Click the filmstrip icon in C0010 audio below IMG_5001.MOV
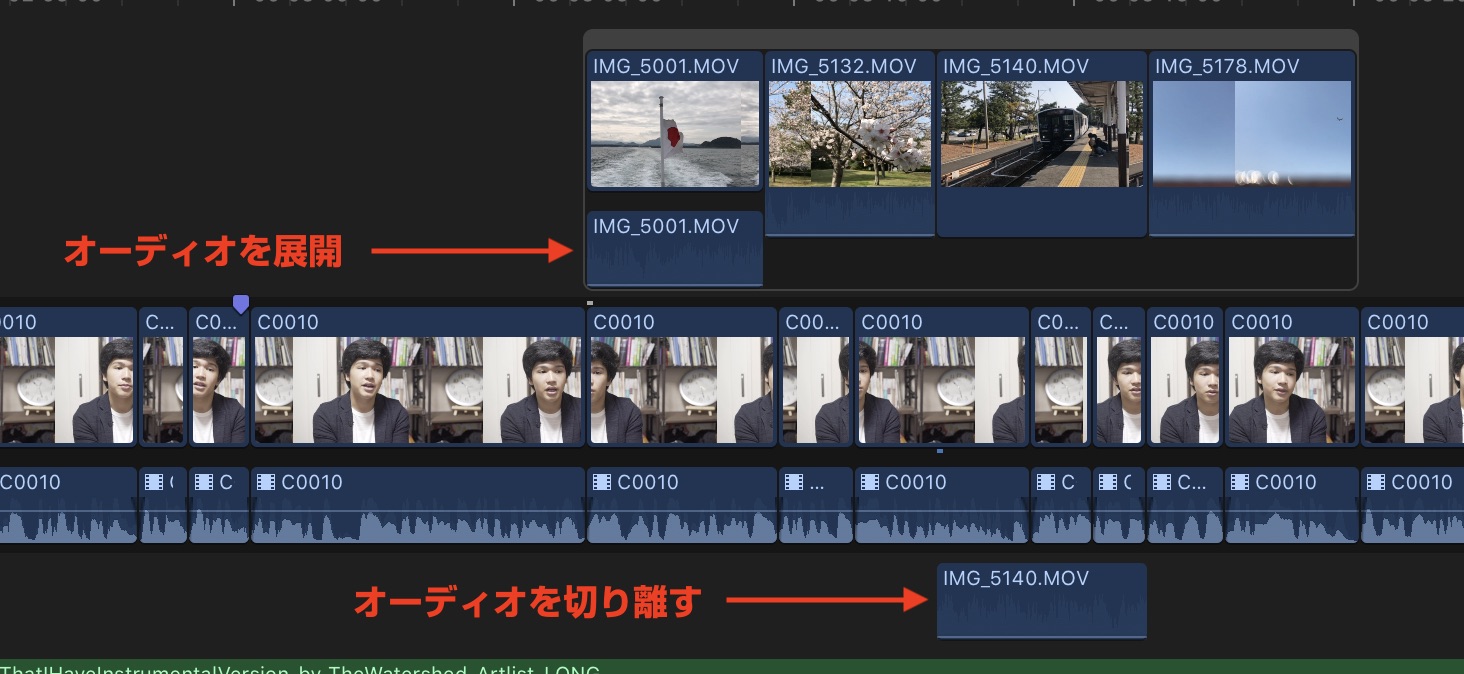Image resolution: width=1464 pixels, height=674 pixels. pyautogui.click(x=602, y=482)
